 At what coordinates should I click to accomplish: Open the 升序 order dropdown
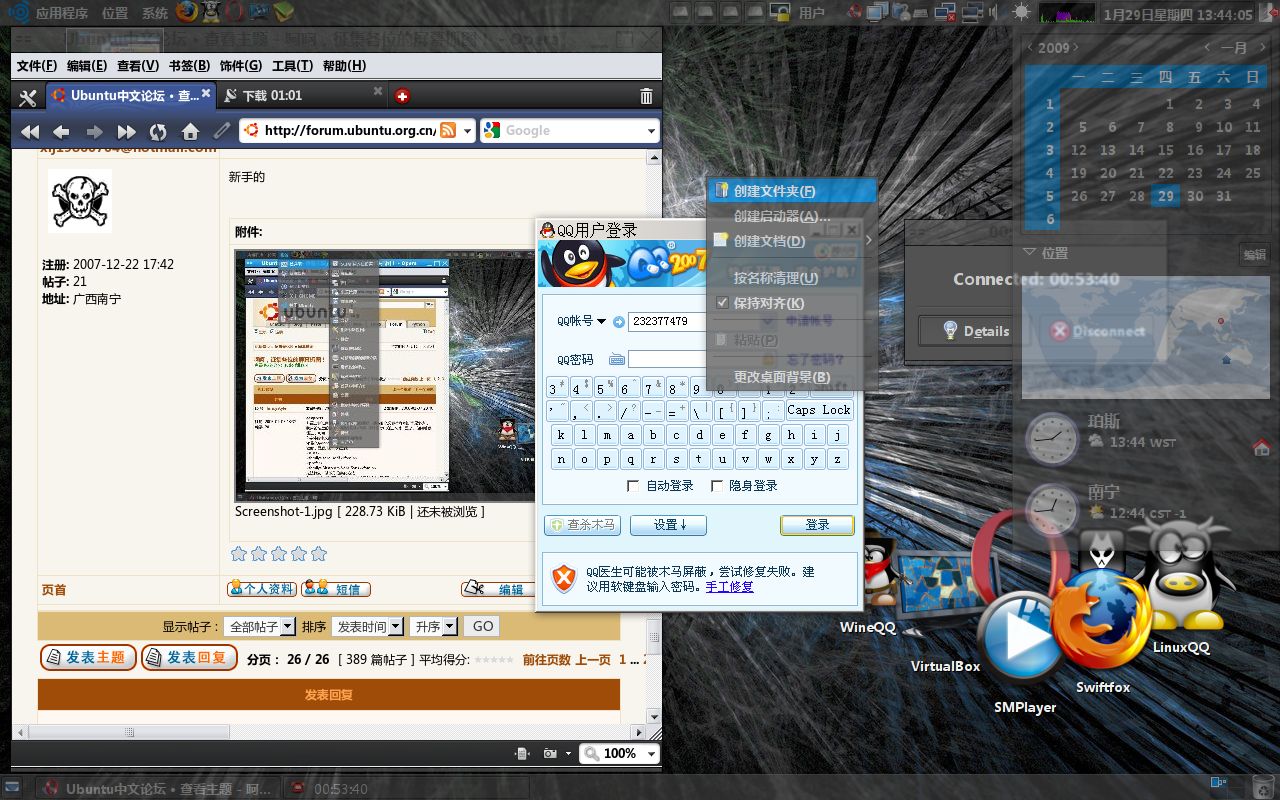pyautogui.click(x=450, y=627)
